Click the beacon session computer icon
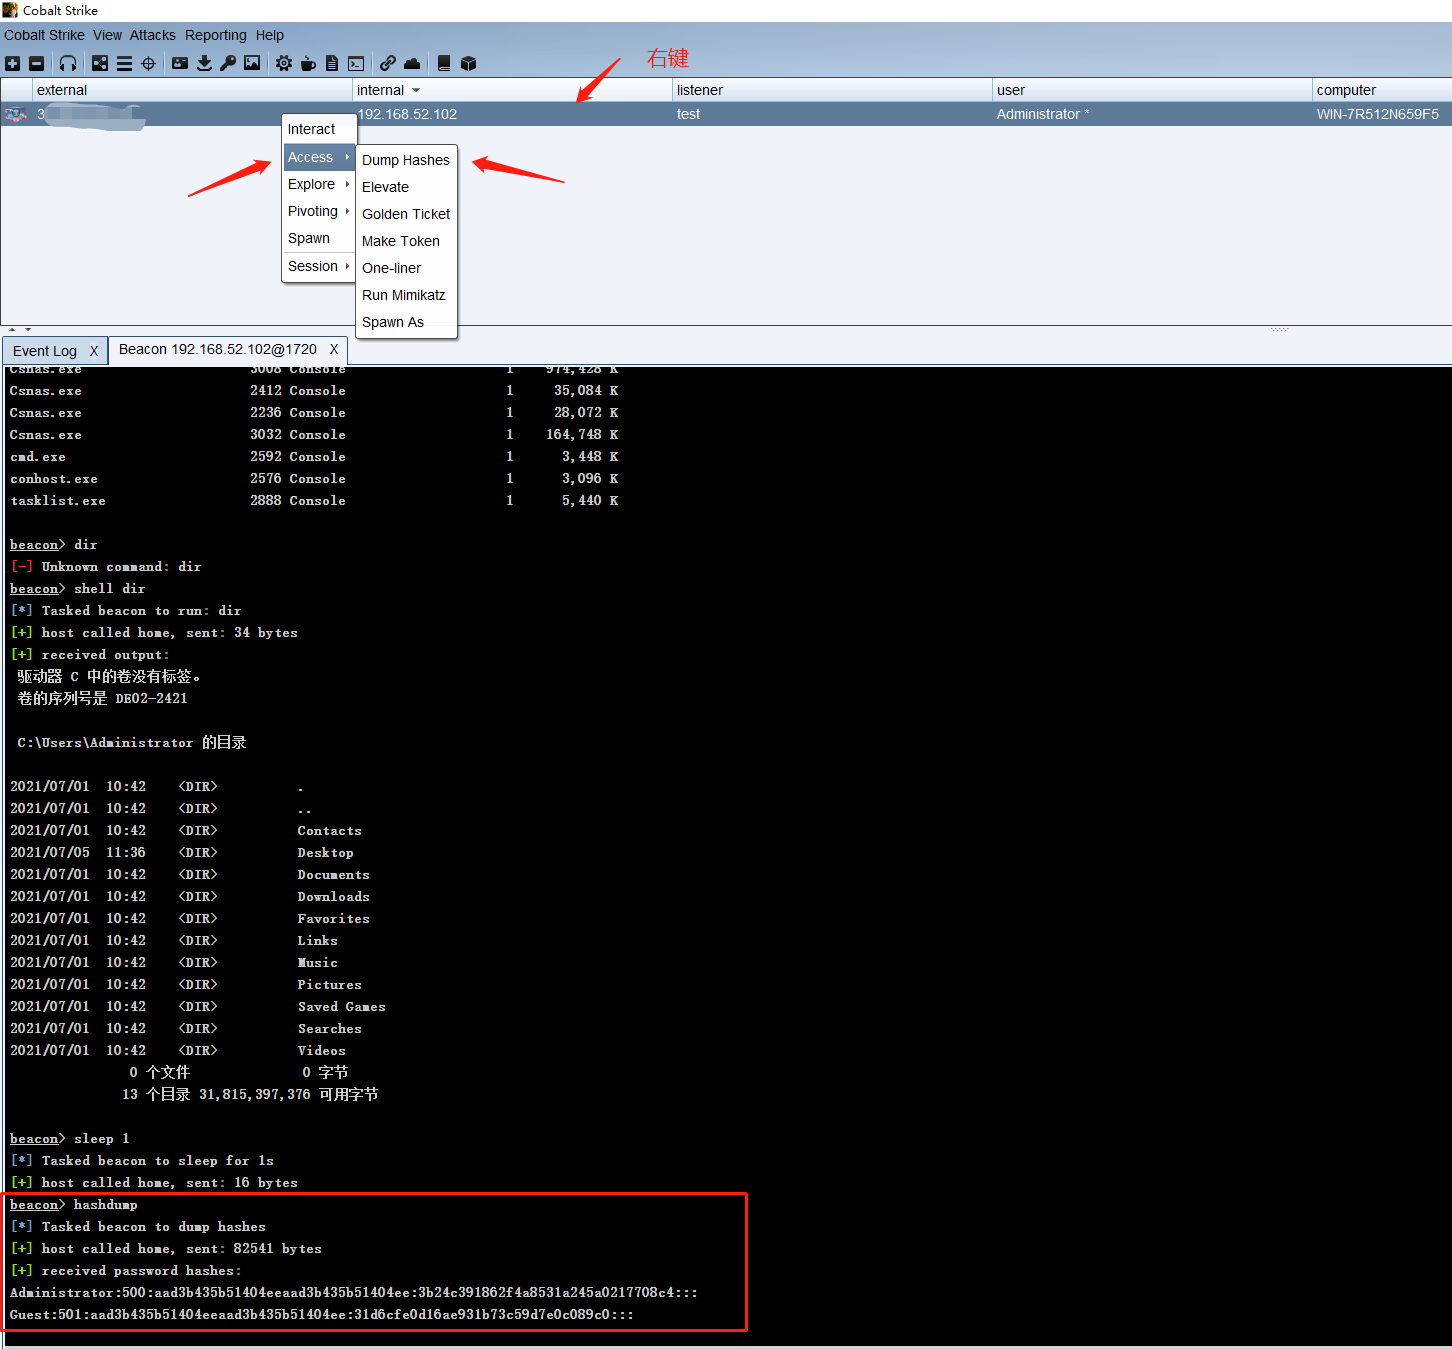The height and width of the screenshot is (1349, 1452). (x=16, y=114)
